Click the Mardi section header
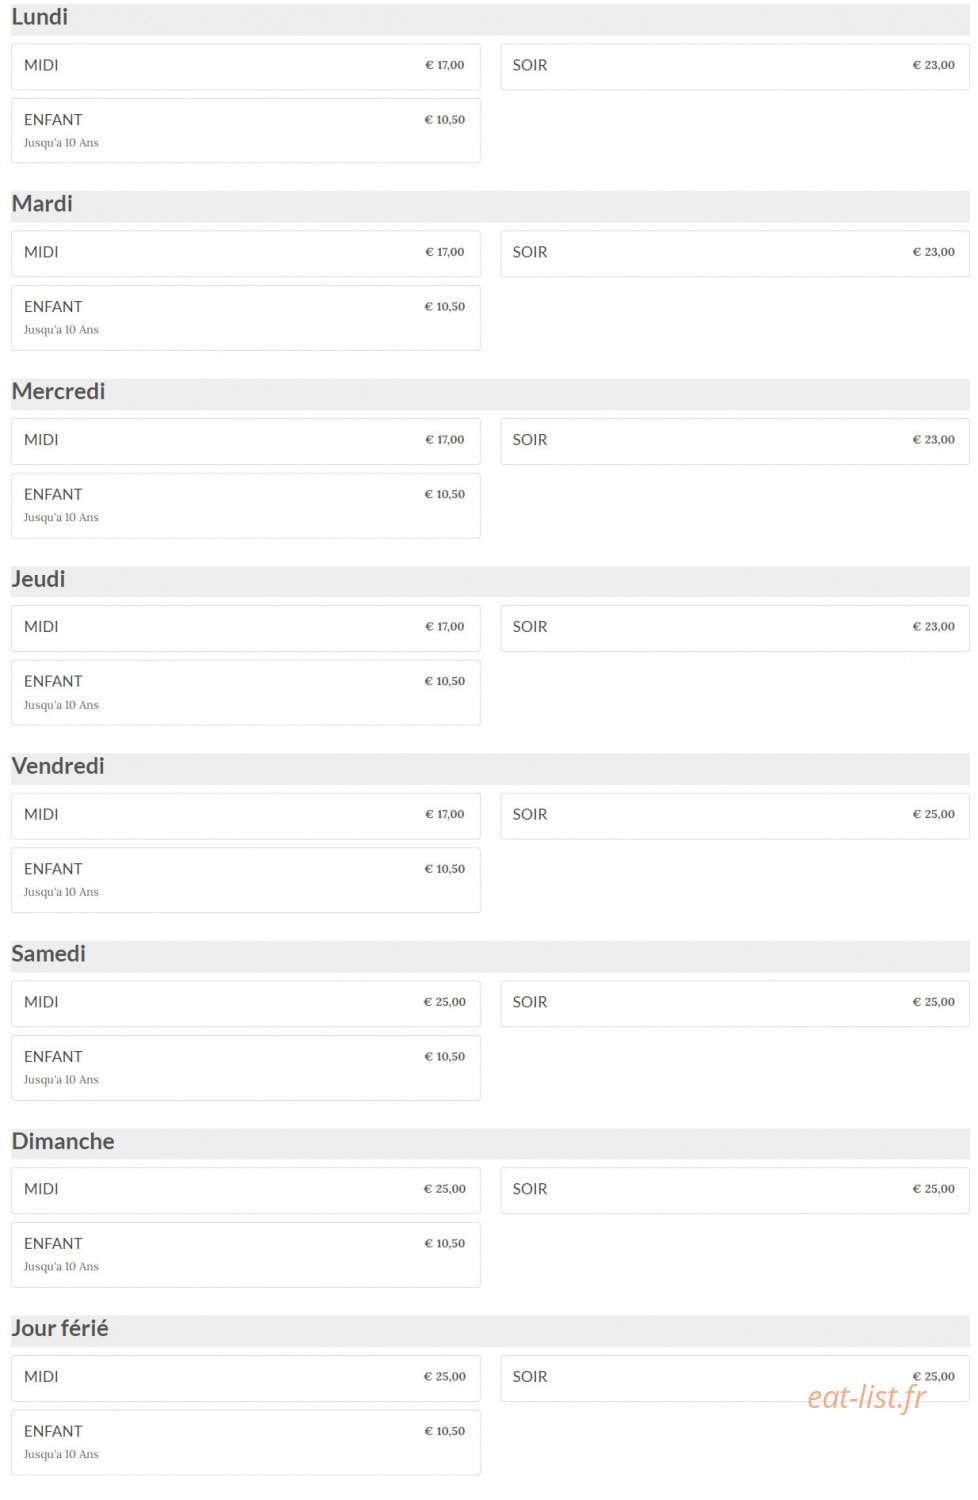 pos(490,205)
